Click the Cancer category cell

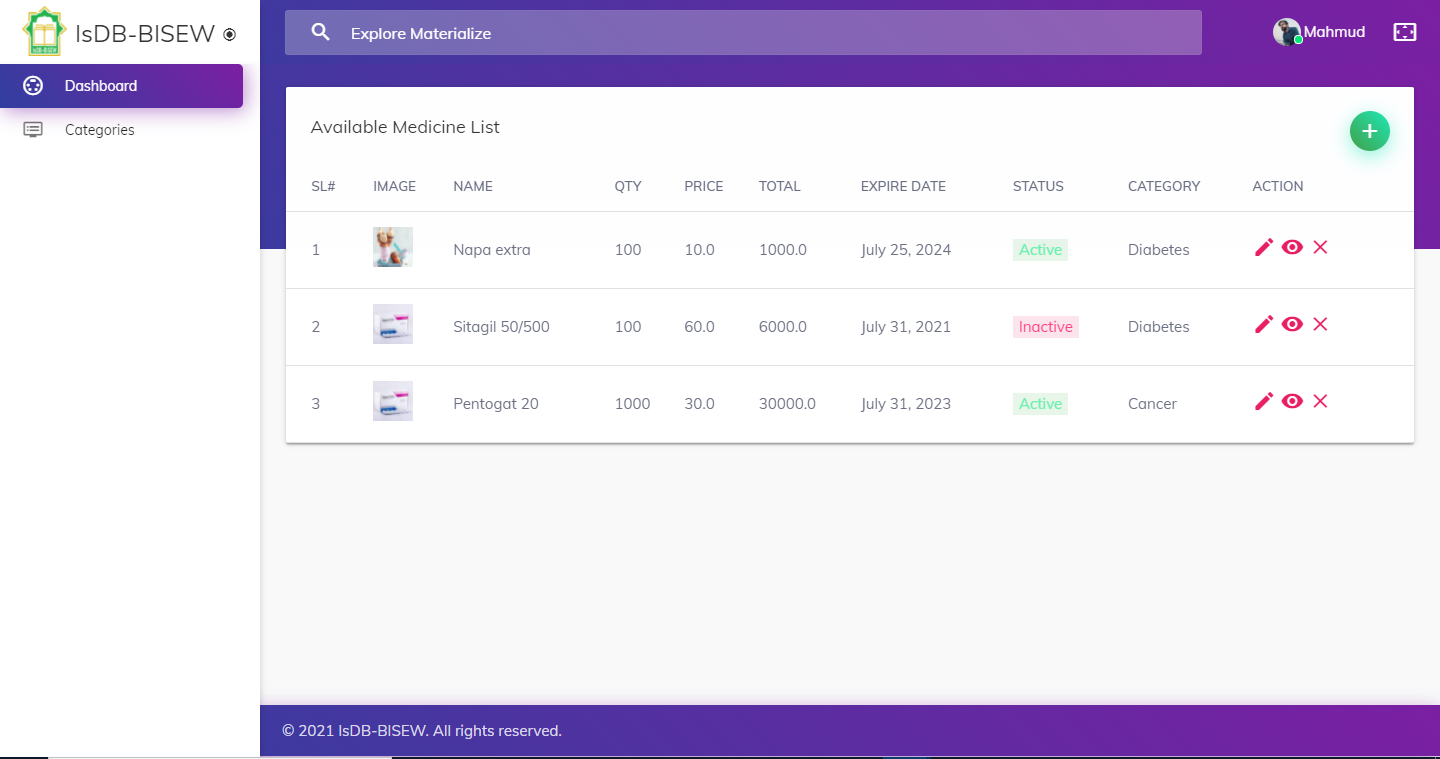pos(1152,404)
